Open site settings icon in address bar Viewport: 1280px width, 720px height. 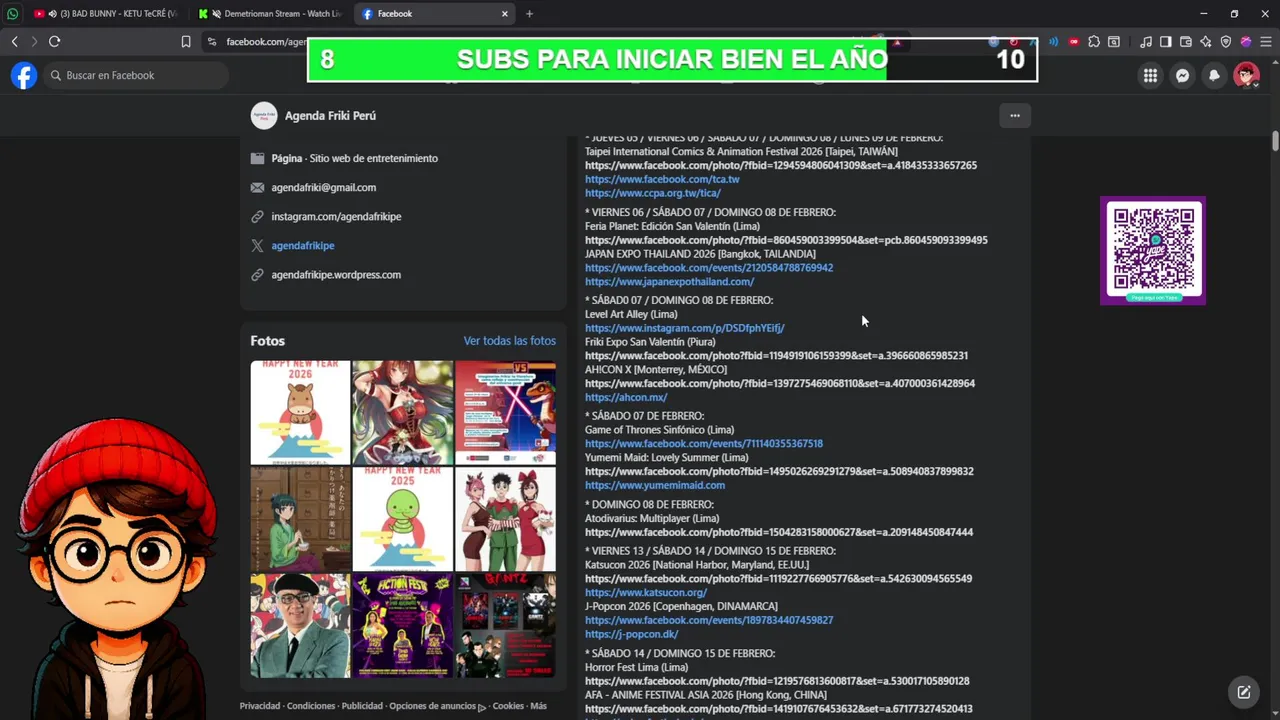click(x=212, y=42)
